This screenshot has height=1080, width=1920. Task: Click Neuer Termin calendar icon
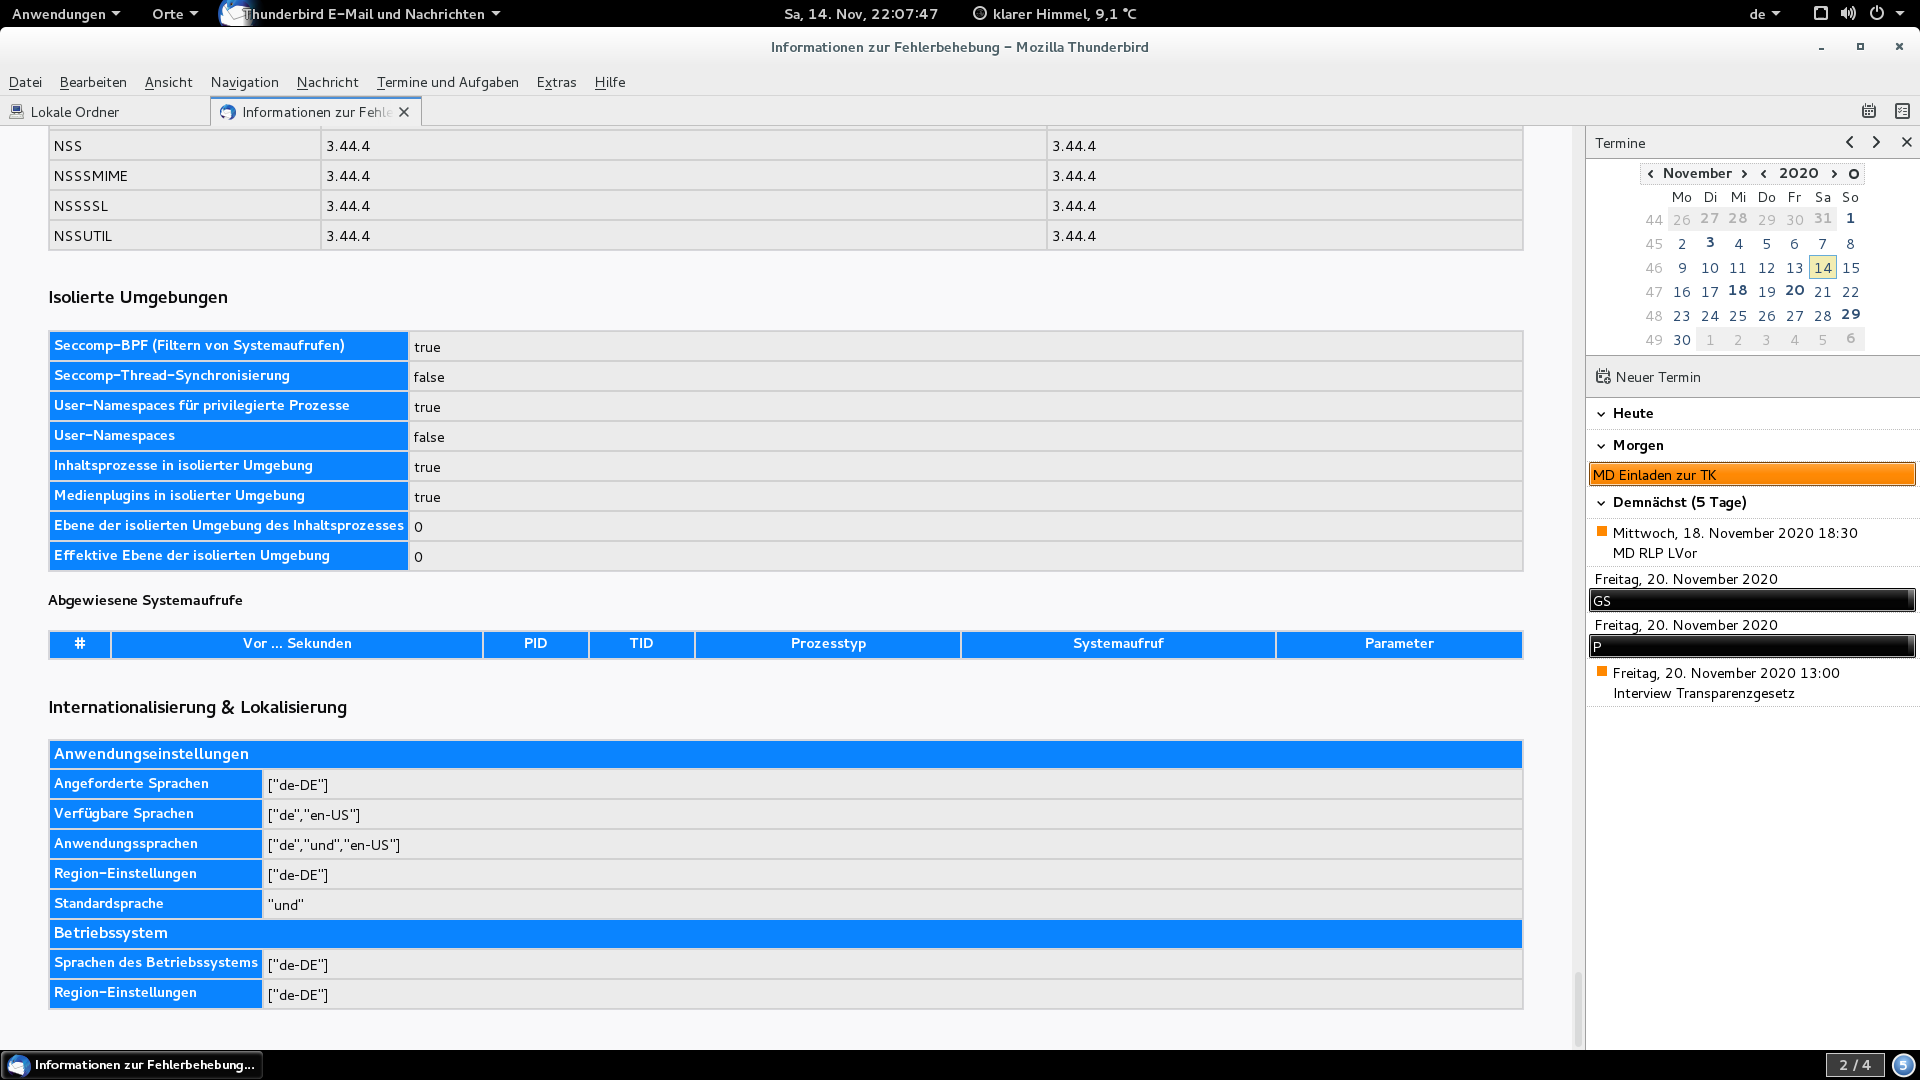tap(1603, 377)
